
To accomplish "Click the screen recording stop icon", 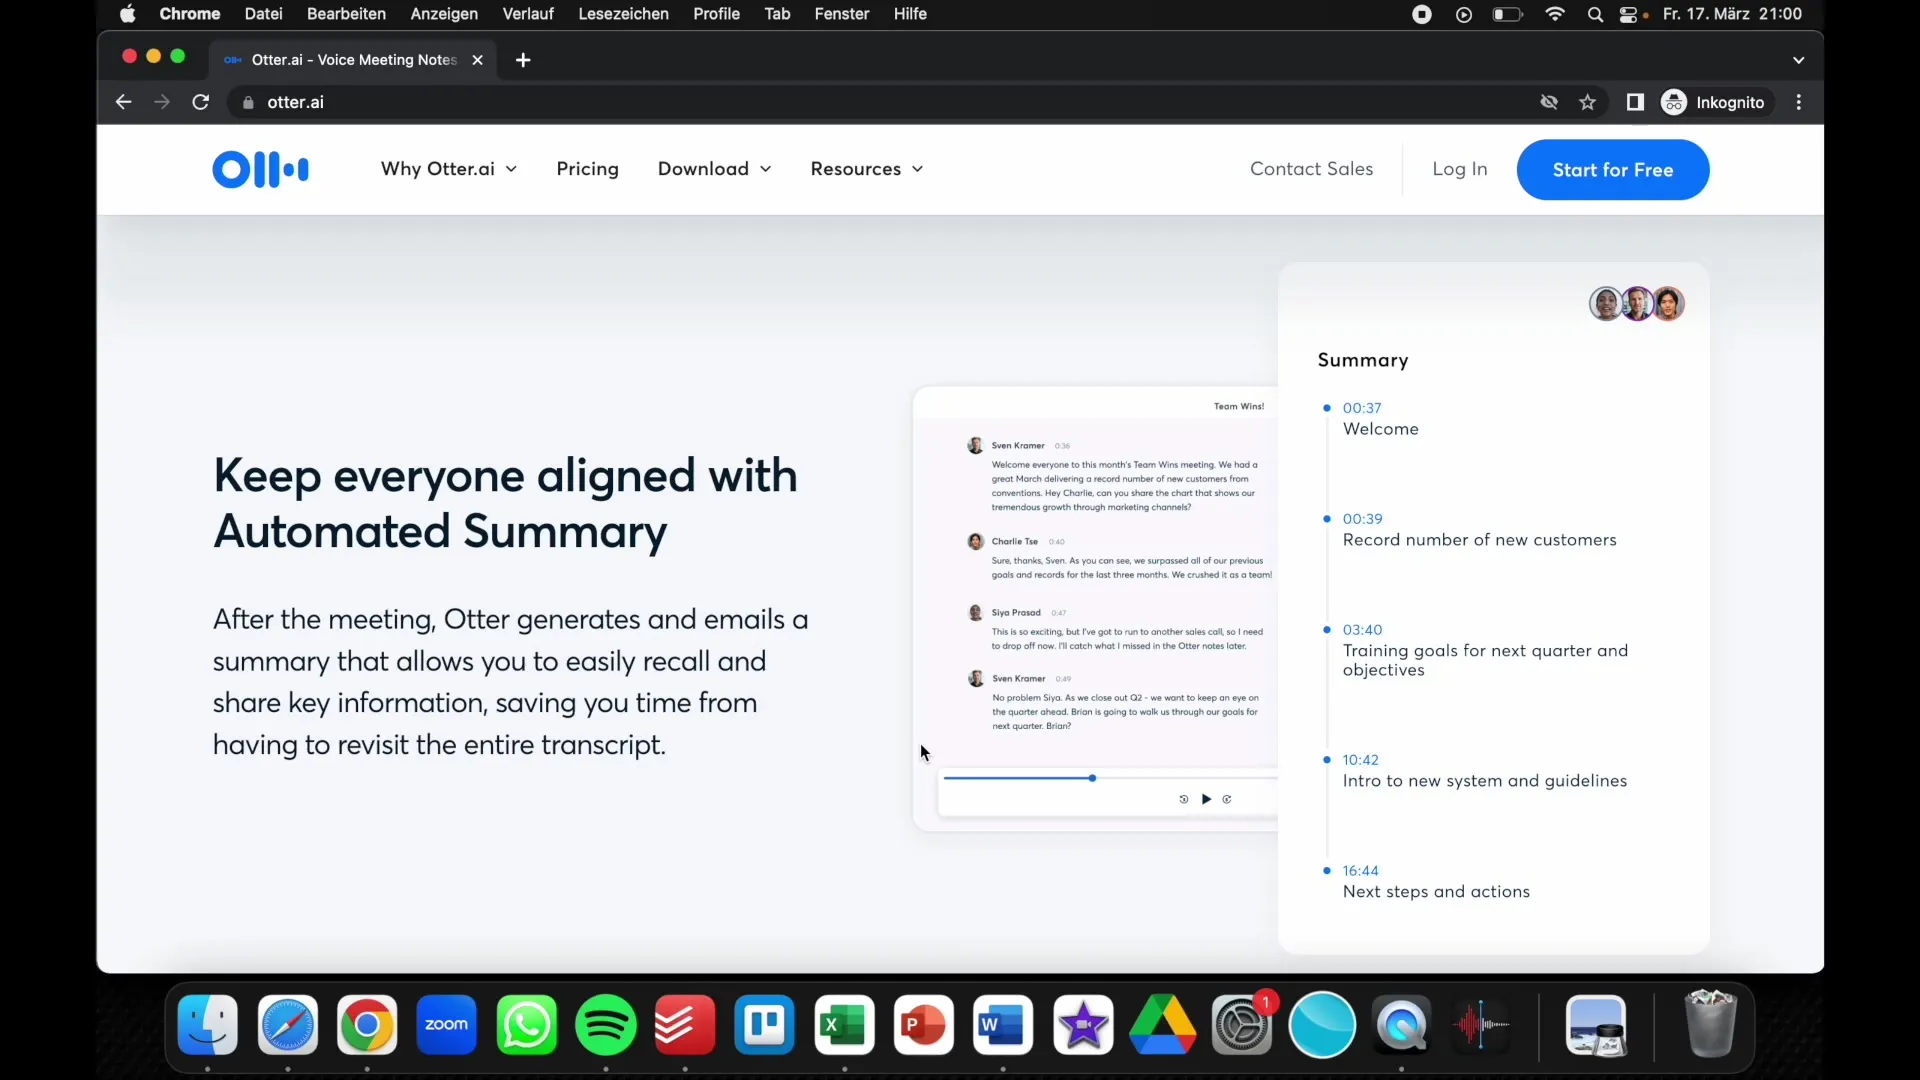I will pos(1422,14).
